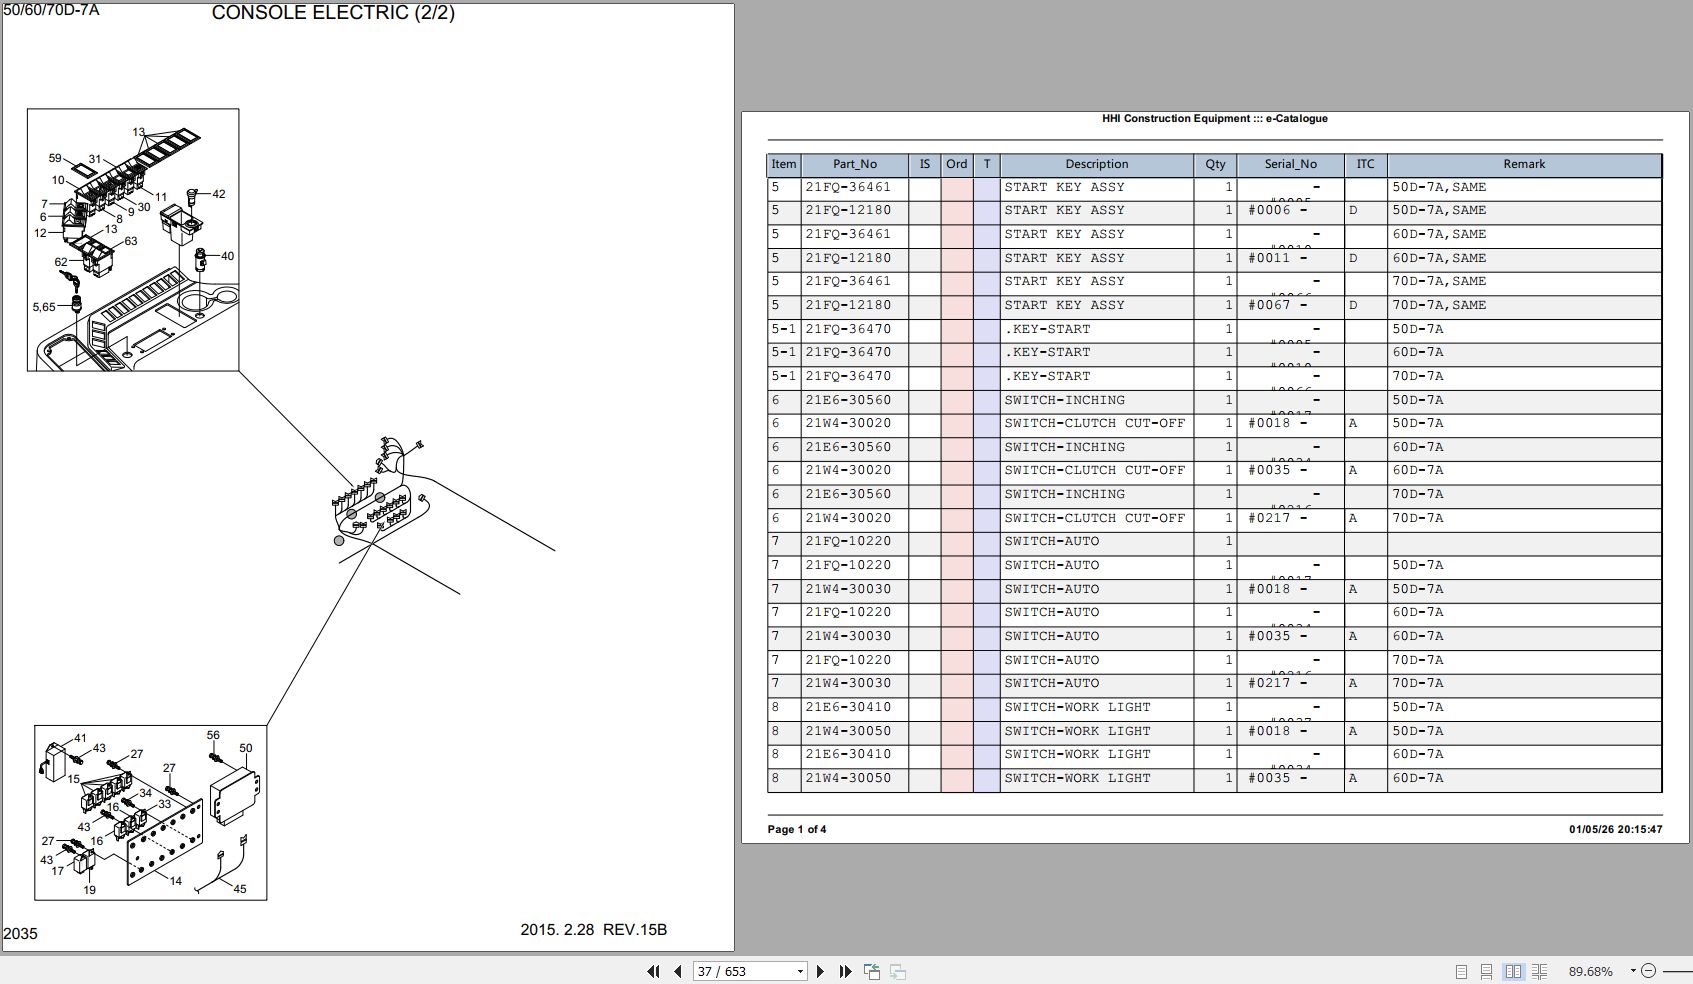This screenshot has width=1693, height=984.
Task: Click the Item column header
Action: click(x=784, y=164)
